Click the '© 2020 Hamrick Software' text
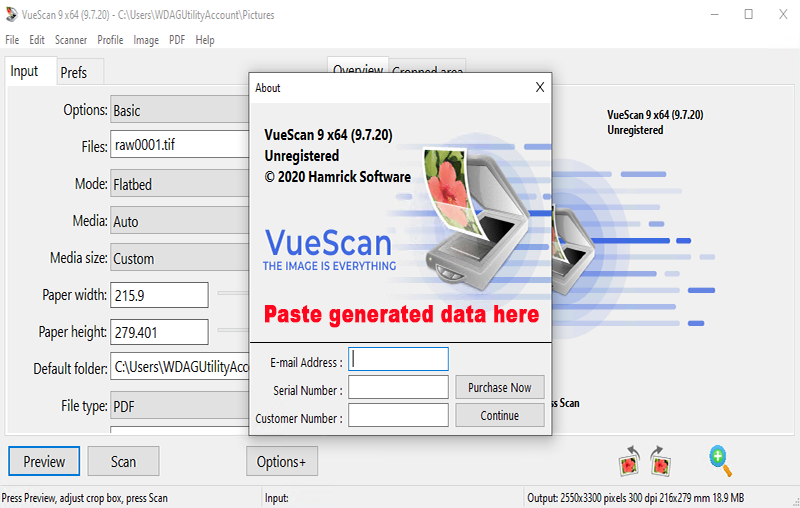The image size is (800, 508). pyautogui.click(x=337, y=177)
